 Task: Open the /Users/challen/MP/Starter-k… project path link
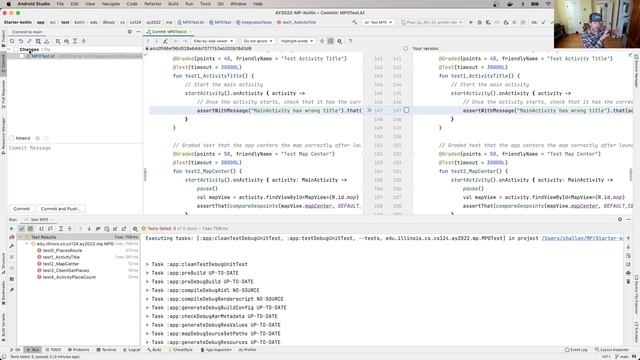(x=582, y=238)
